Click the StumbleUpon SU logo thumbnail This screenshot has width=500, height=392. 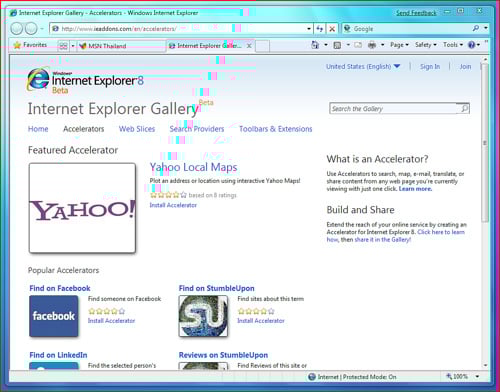pyautogui.click(x=203, y=316)
